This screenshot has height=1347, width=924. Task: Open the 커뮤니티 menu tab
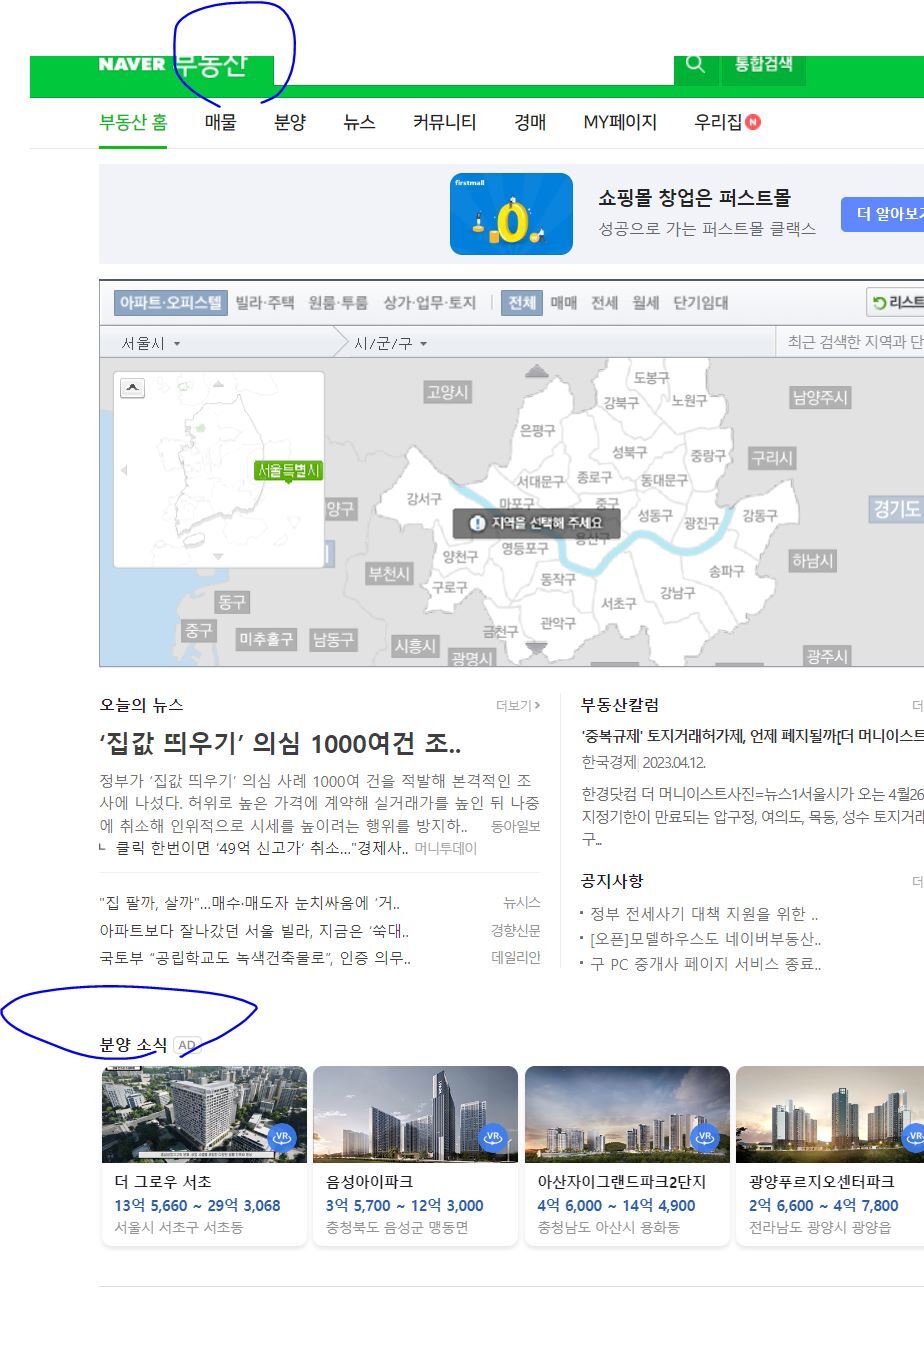point(444,122)
